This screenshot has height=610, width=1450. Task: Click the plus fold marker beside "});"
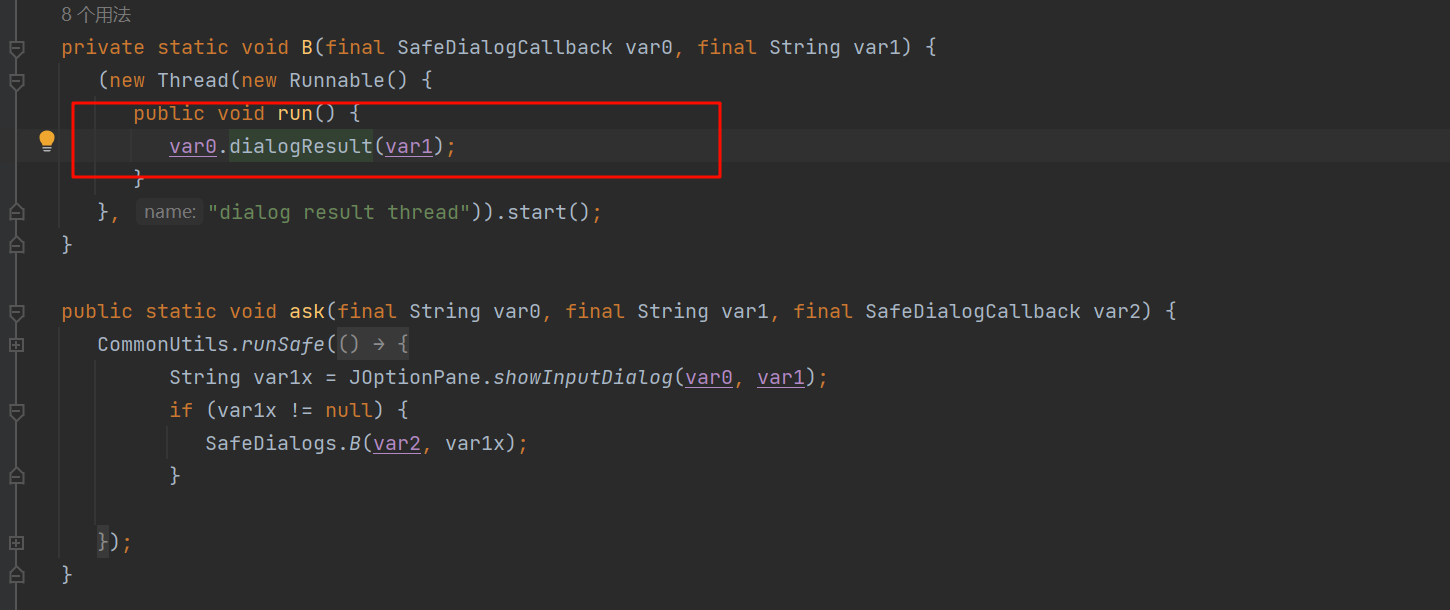click(16, 542)
